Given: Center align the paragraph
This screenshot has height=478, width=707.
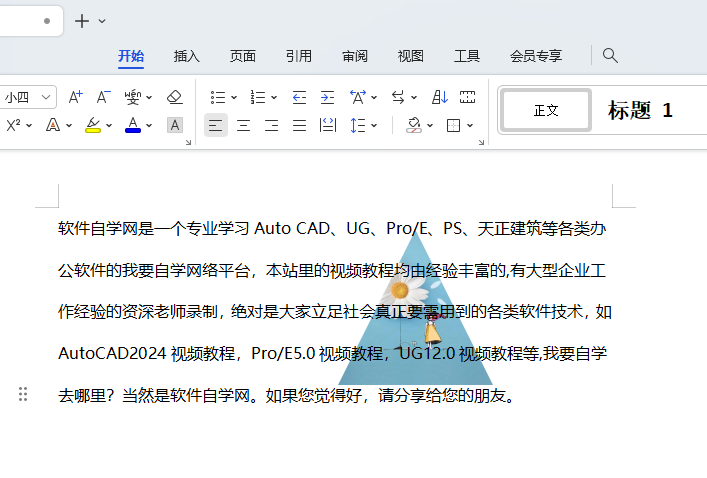Looking at the screenshot, I should coord(243,125).
